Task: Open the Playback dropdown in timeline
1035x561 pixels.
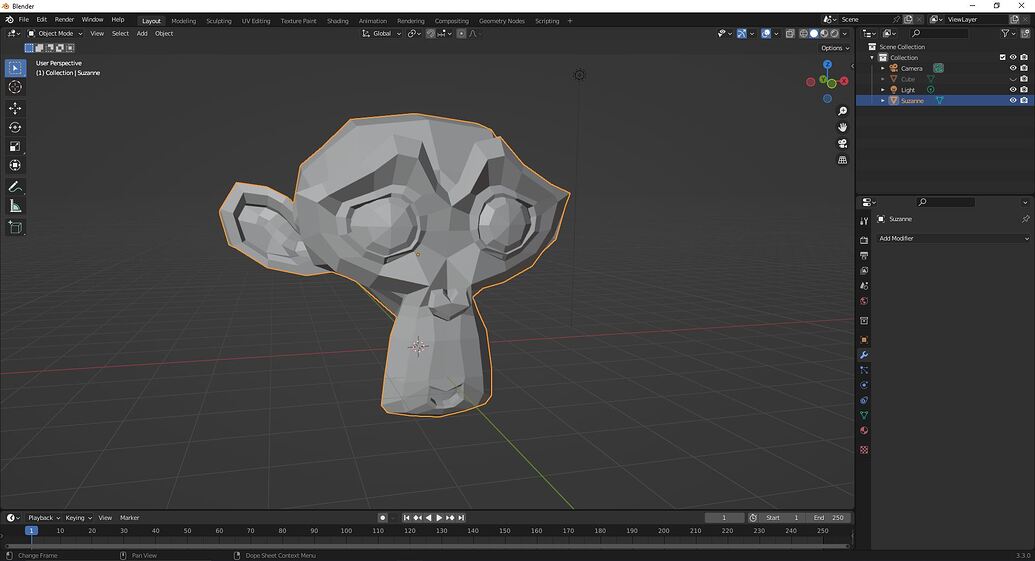Action: tap(44, 518)
